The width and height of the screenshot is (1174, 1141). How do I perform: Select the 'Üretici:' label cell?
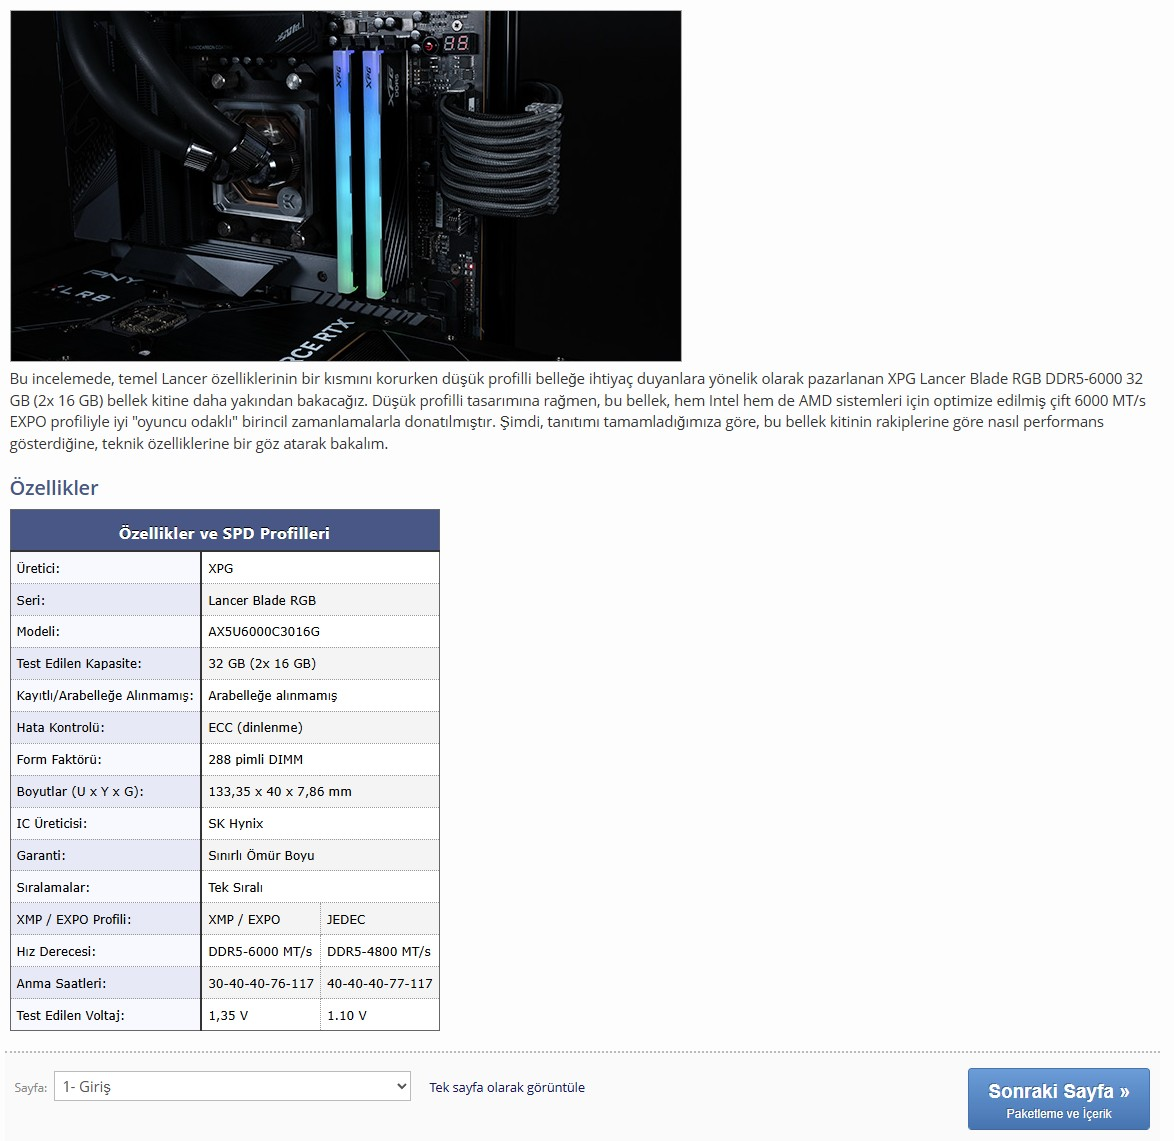click(x=106, y=568)
